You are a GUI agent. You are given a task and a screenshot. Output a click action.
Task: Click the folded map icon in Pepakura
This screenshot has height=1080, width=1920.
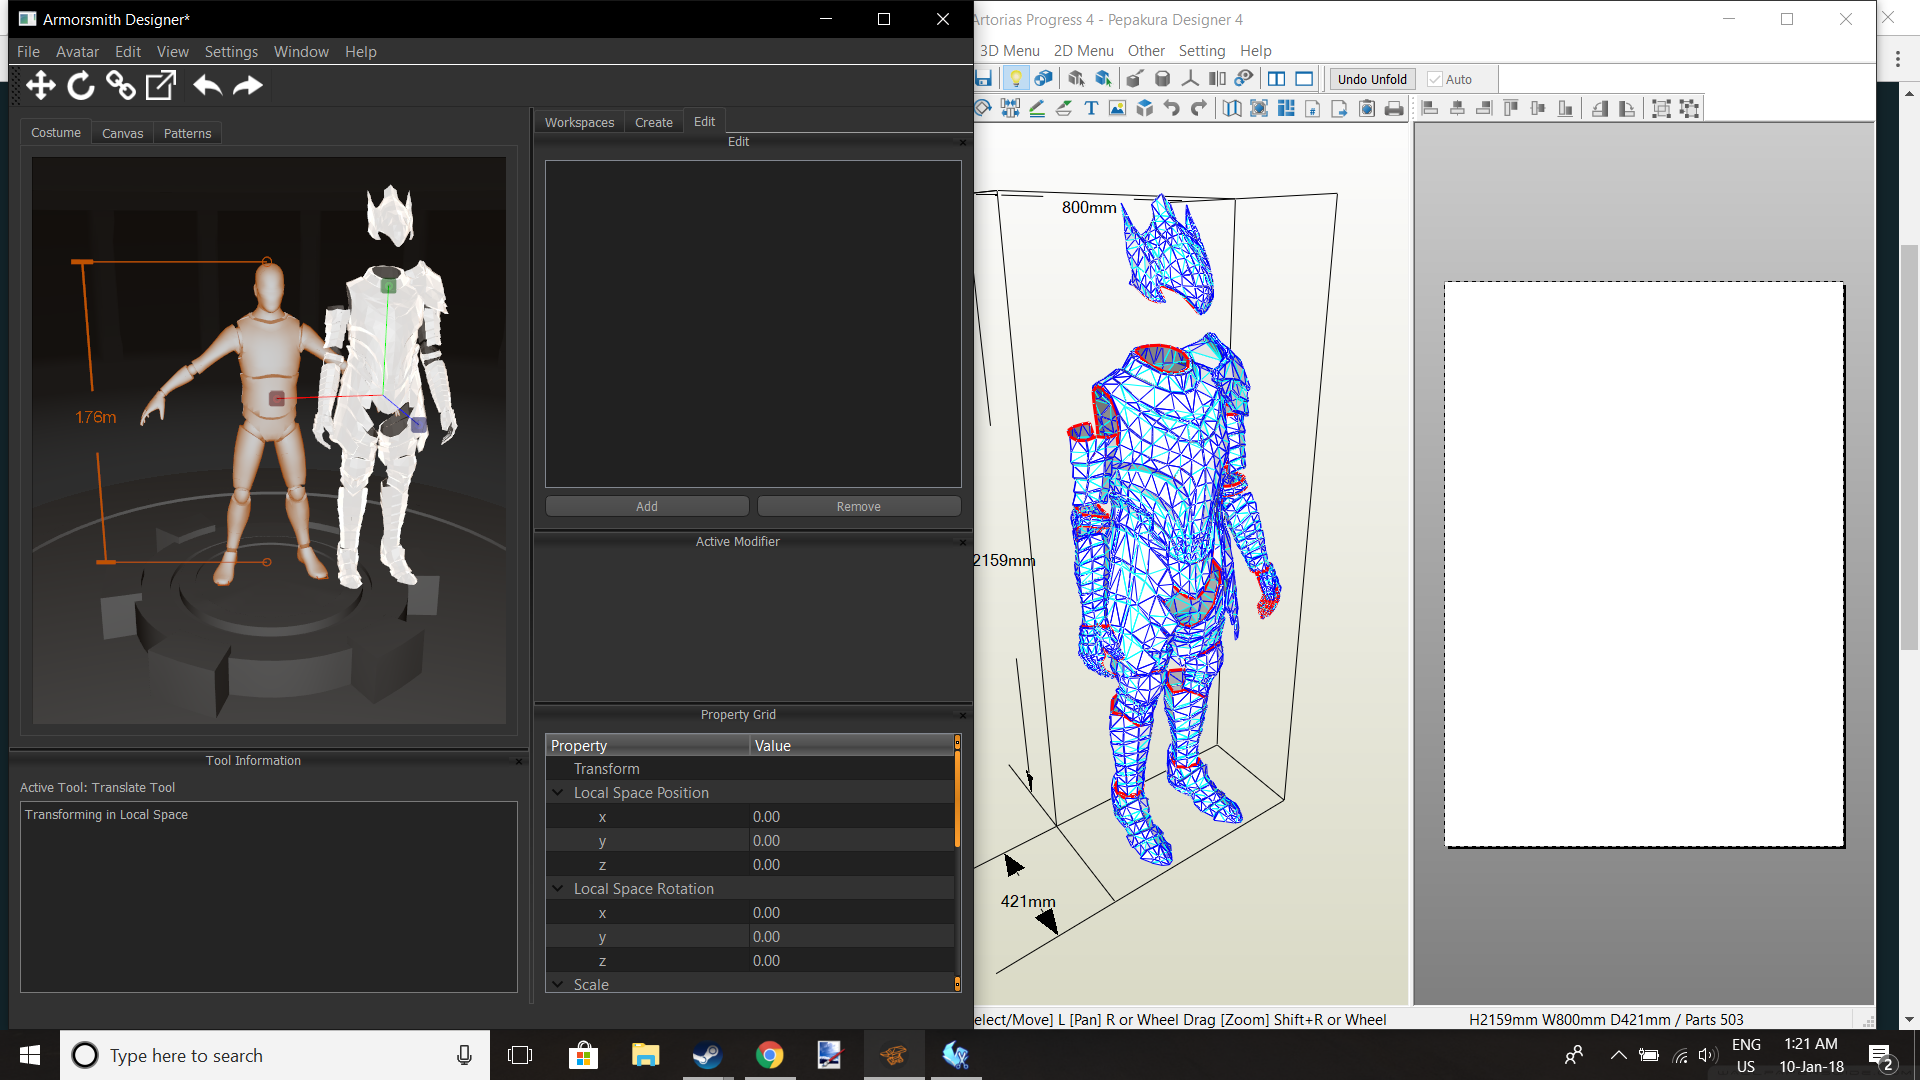click(1232, 108)
